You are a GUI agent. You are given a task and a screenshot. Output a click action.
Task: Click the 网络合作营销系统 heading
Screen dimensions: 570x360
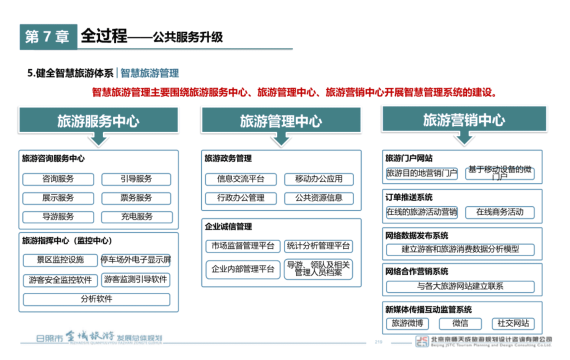[x=417, y=272]
